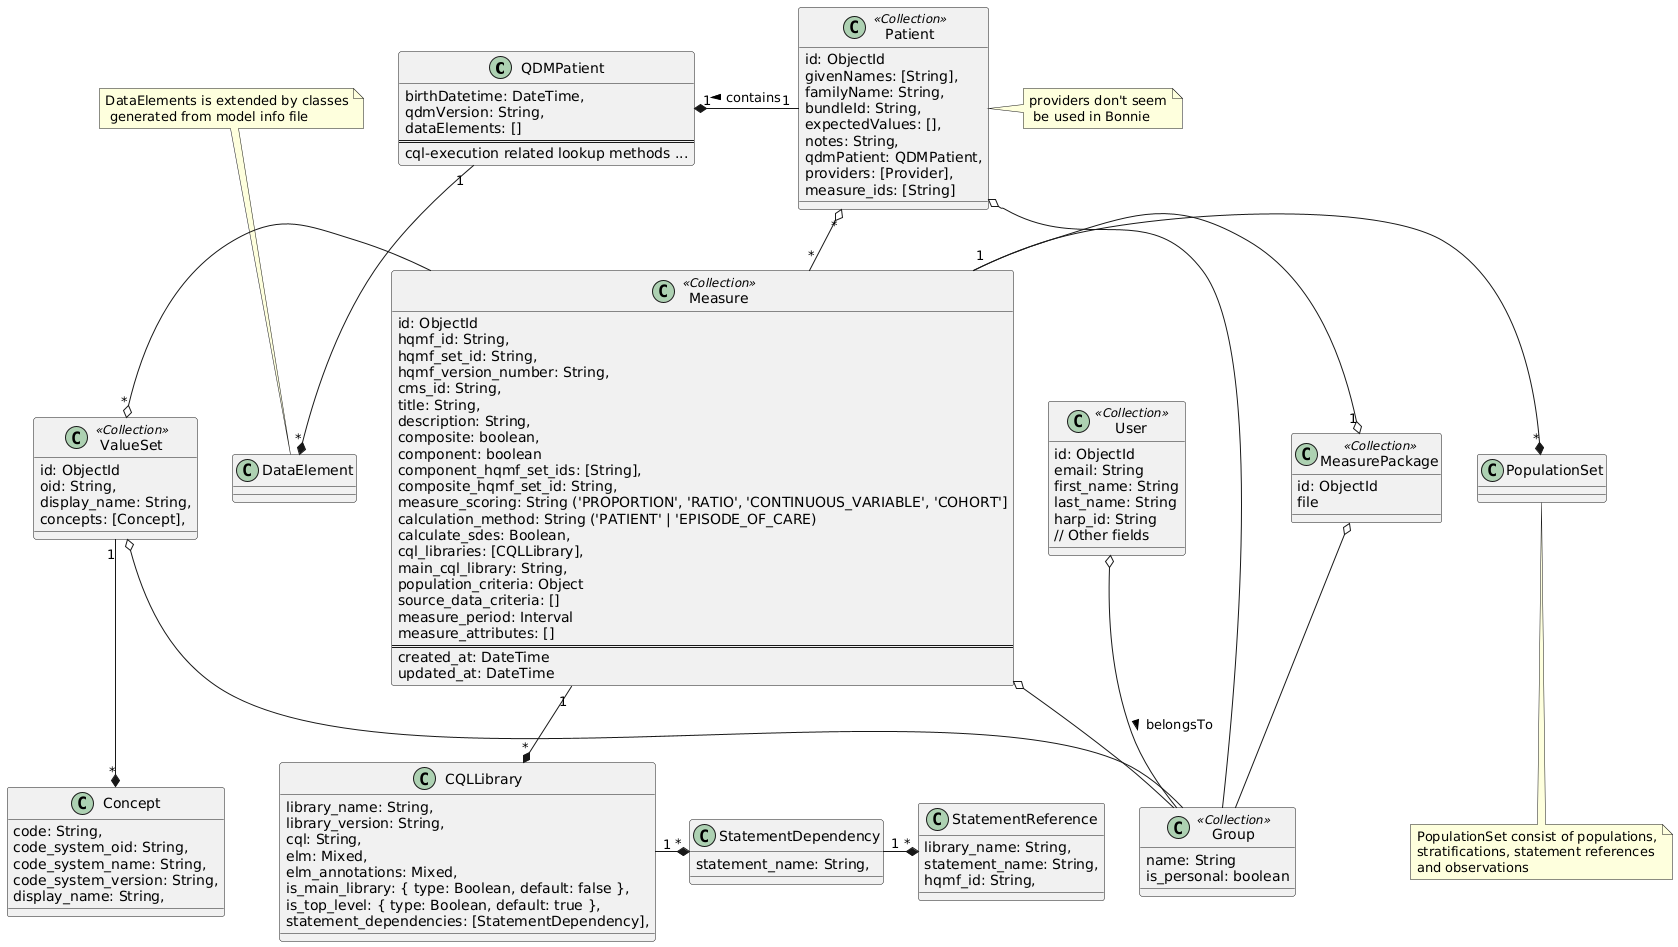Click 'cql_libraries: [CQLLibrary],' in Measure
1678x947 pixels.
point(490,551)
